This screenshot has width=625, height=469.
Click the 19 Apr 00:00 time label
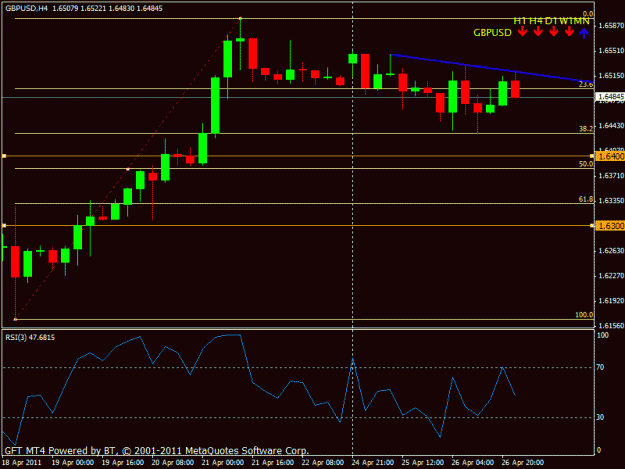point(73,463)
